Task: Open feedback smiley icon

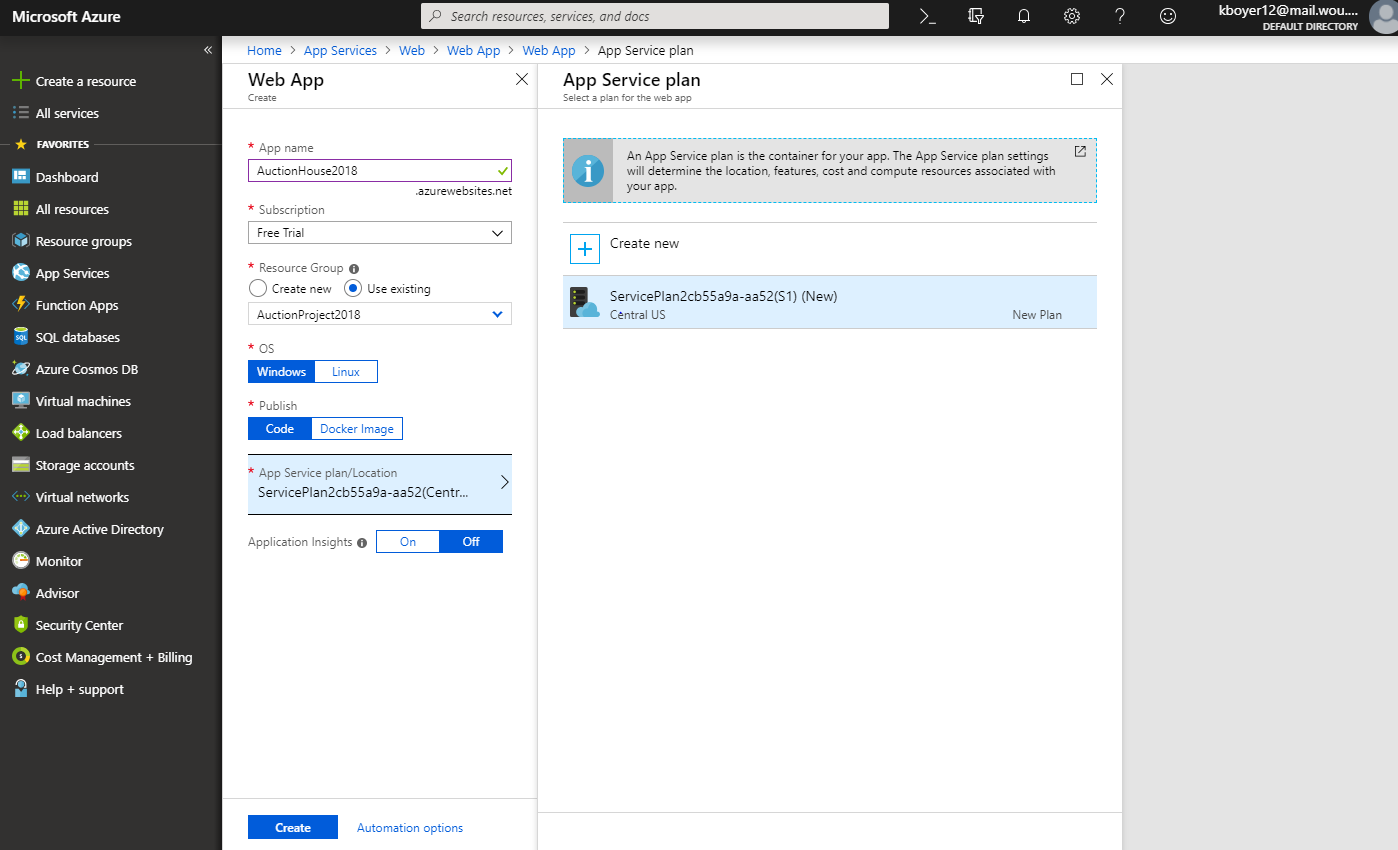Action: (1167, 16)
